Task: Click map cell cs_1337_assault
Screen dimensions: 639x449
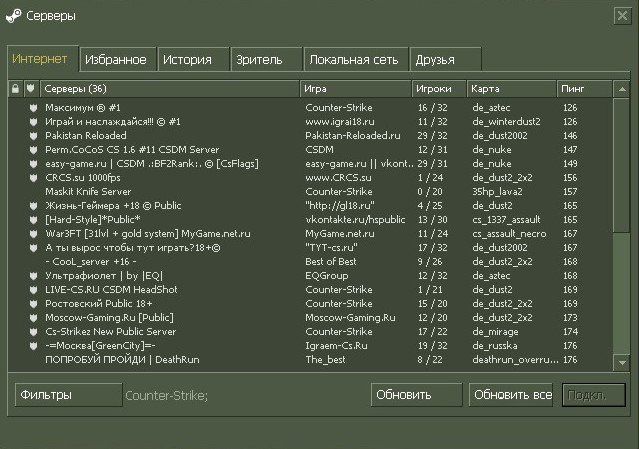Action: click(x=506, y=220)
